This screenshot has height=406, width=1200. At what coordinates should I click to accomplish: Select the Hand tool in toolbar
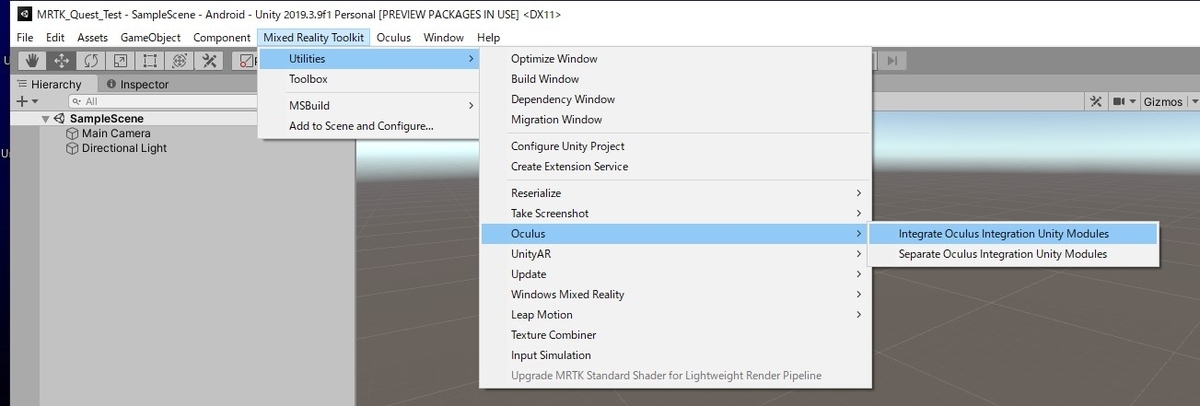coord(33,60)
